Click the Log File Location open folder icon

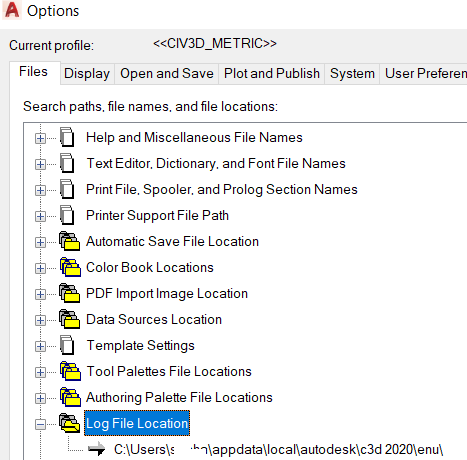[69, 423]
